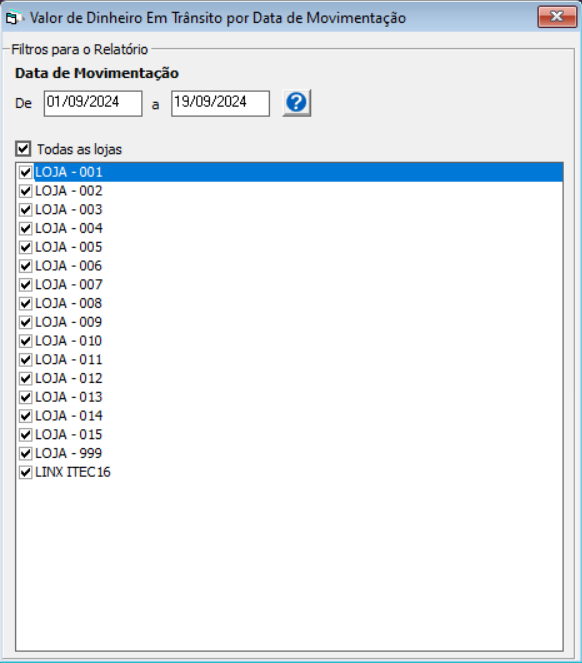The image size is (582, 663).
Task: Click the window title bar application icon
Action: tap(12, 18)
